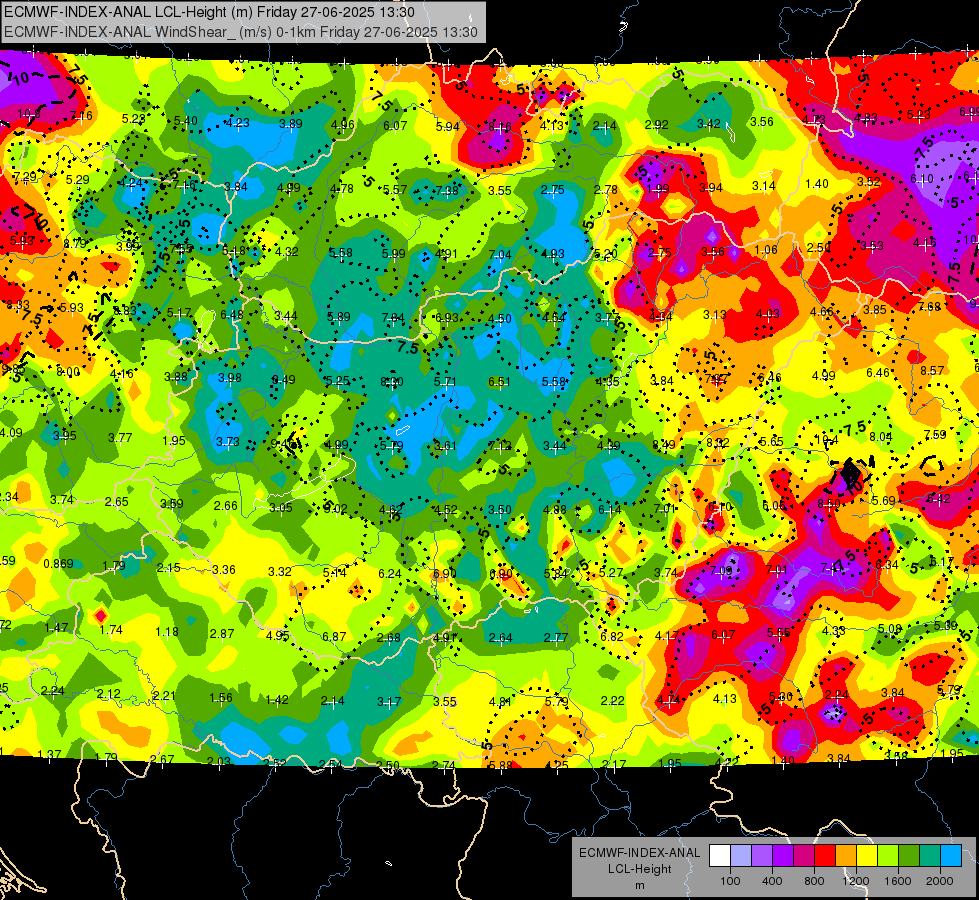Click the data label '6.82'
Image resolution: width=979 pixels, height=900 pixels.
pyautogui.click(x=612, y=636)
